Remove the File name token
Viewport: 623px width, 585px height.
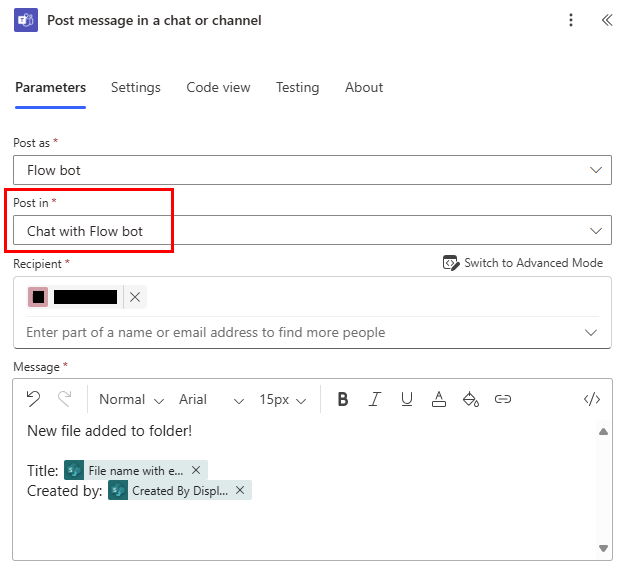pos(196,470)
